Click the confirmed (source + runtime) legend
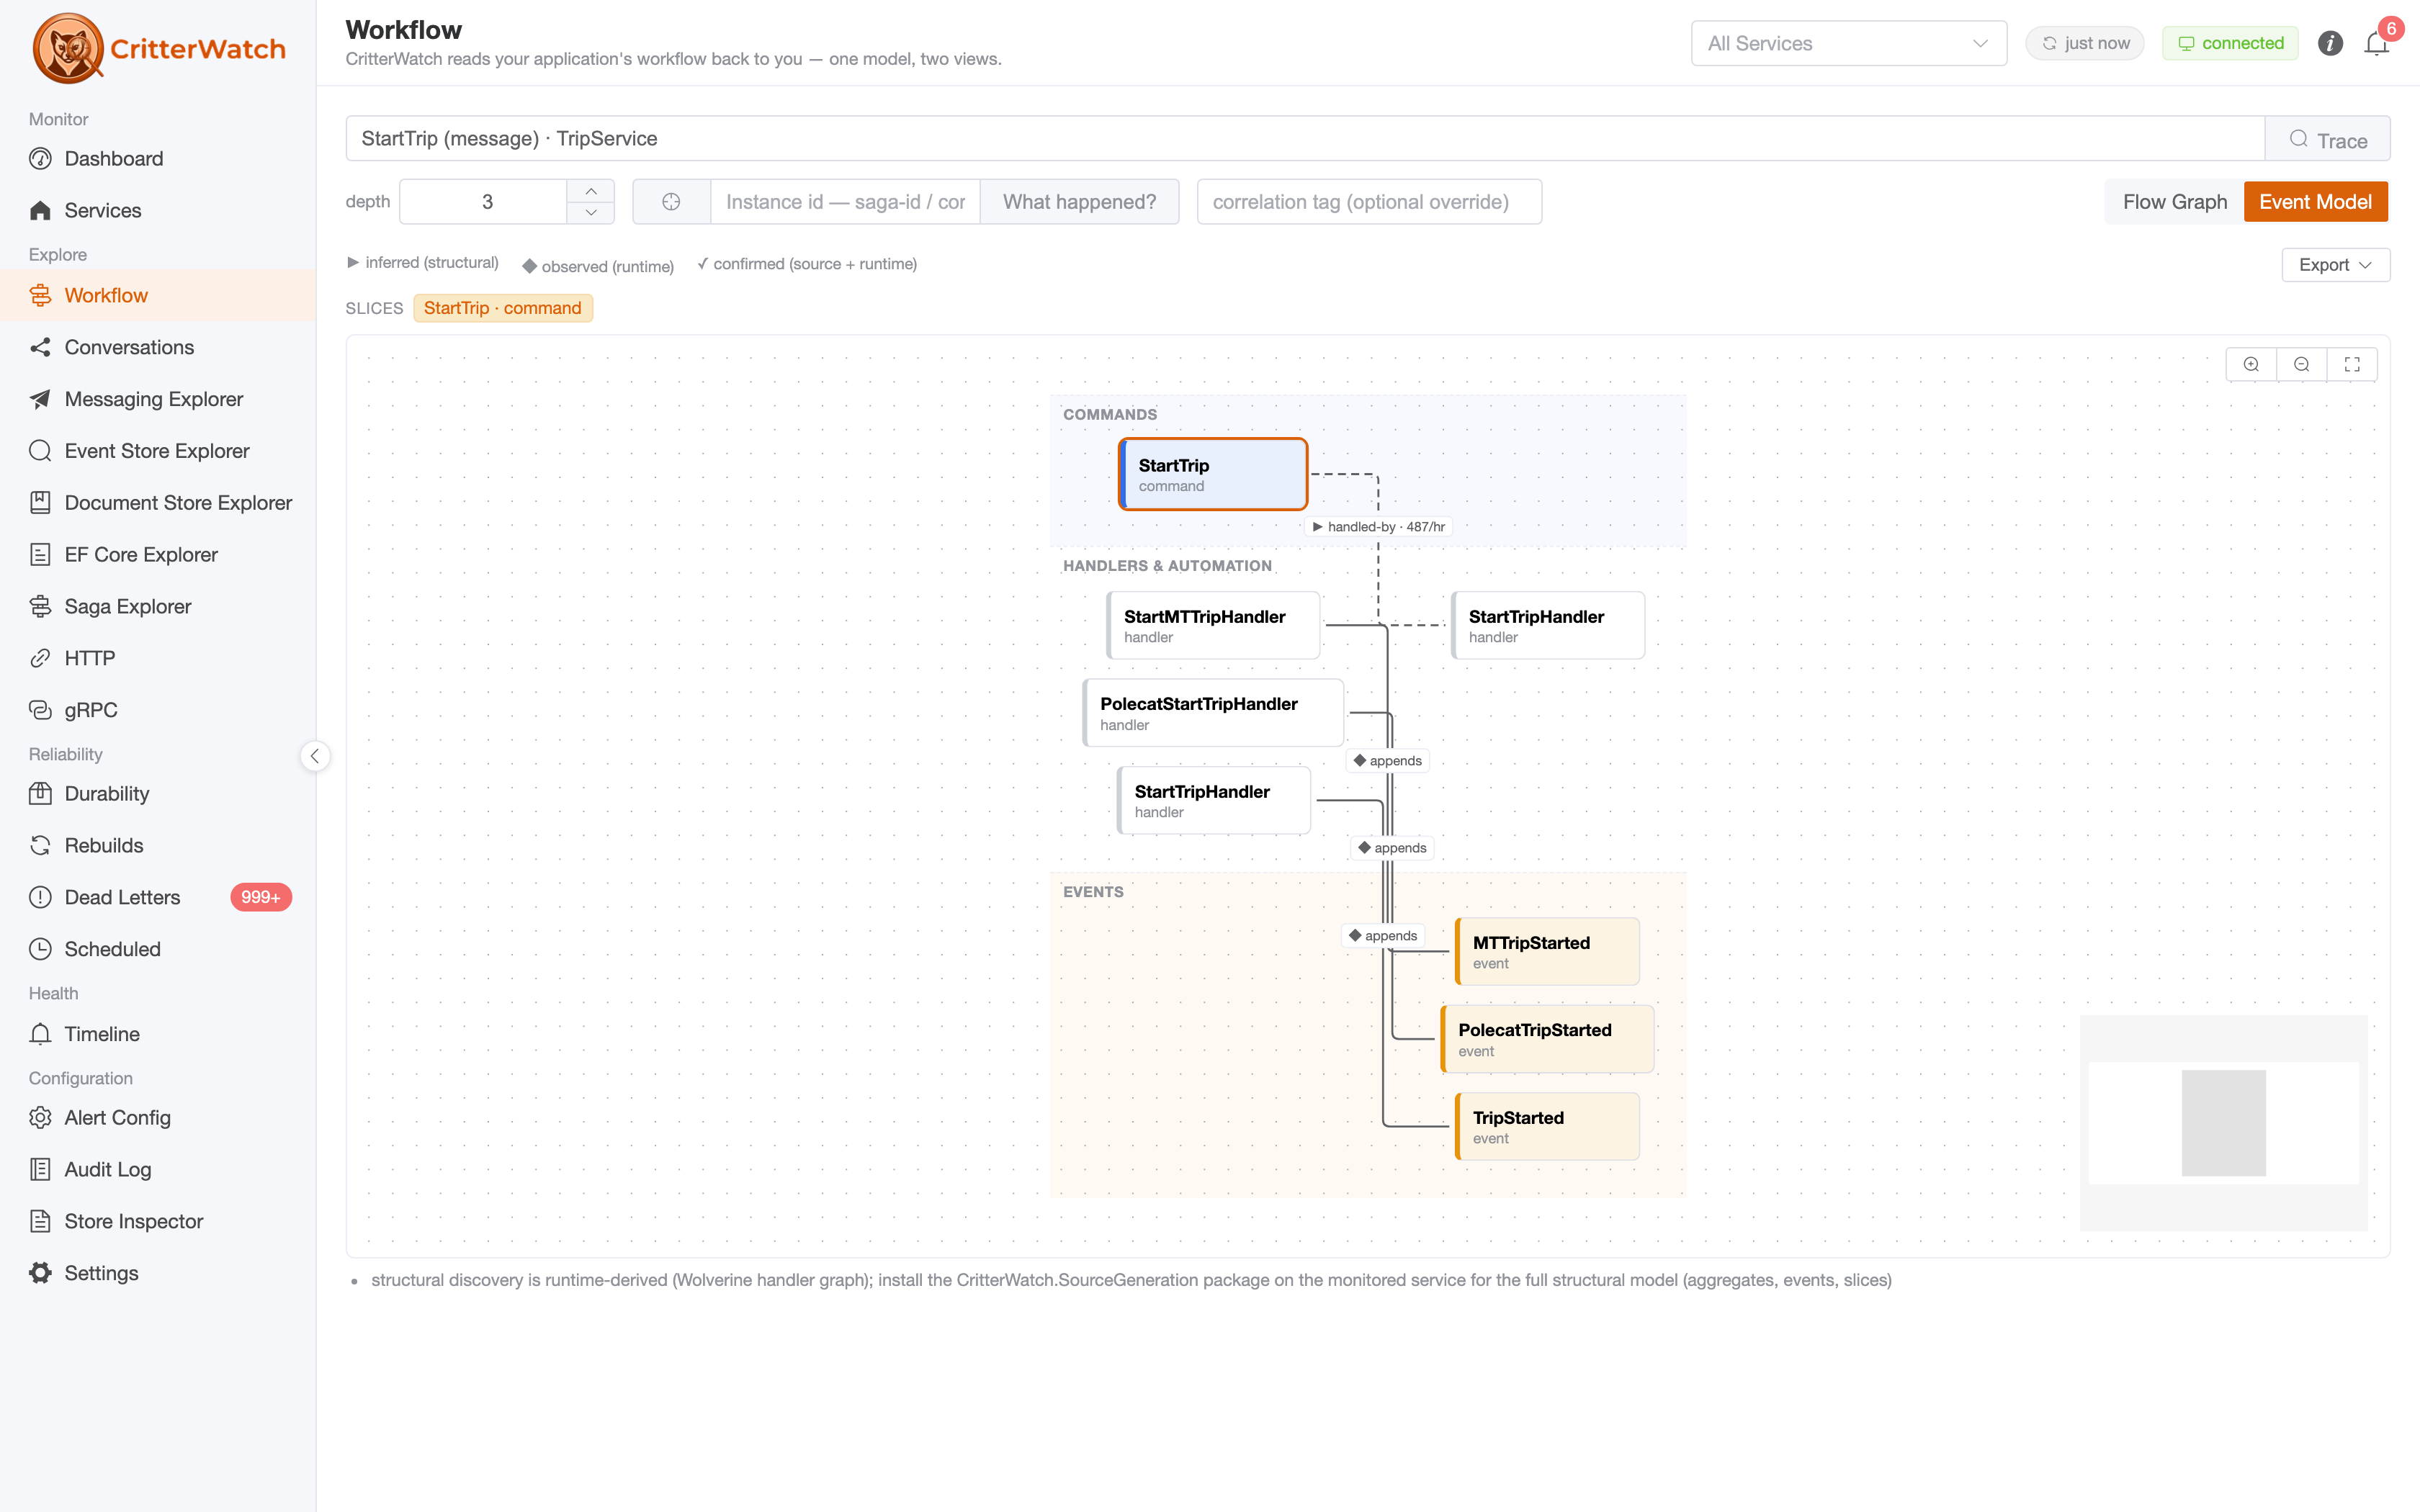Viewport: 2420px width, 1512px height. (807, 264)
